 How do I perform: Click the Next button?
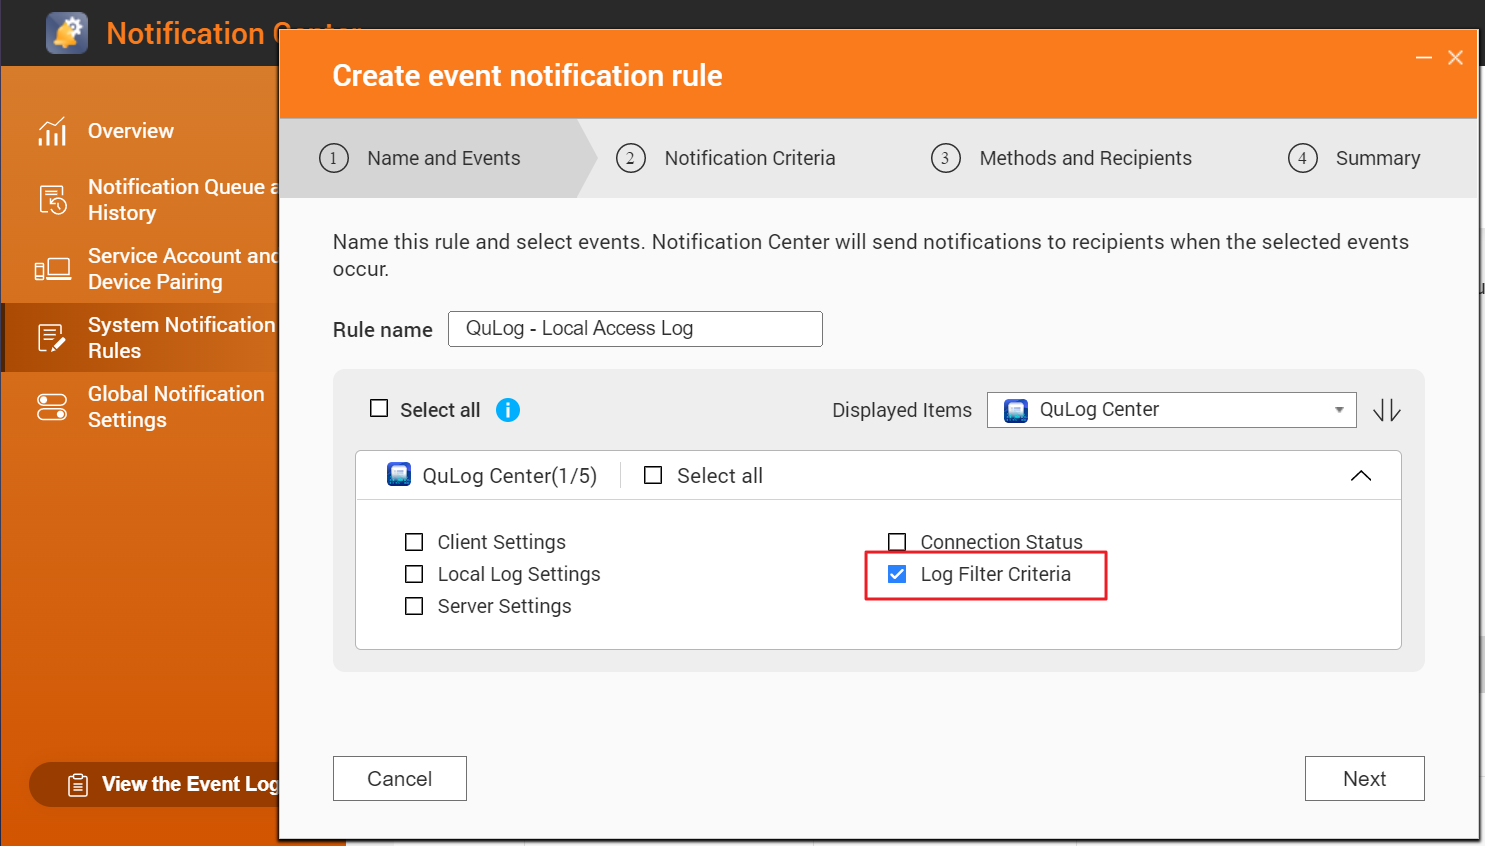(1365, 778)
